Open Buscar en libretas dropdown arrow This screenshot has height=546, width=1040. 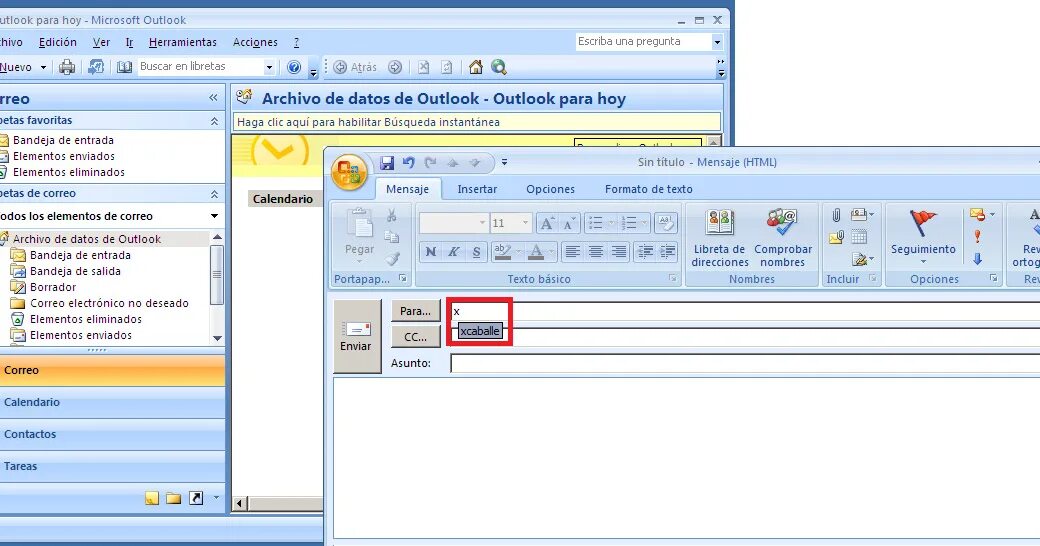coord(269,67)
